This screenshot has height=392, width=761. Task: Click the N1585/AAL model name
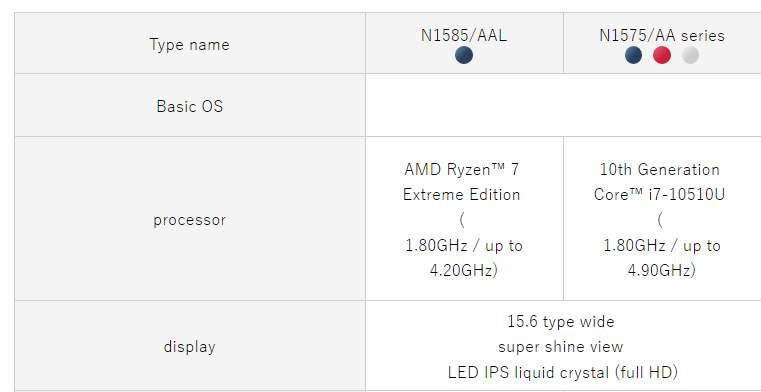463,36
